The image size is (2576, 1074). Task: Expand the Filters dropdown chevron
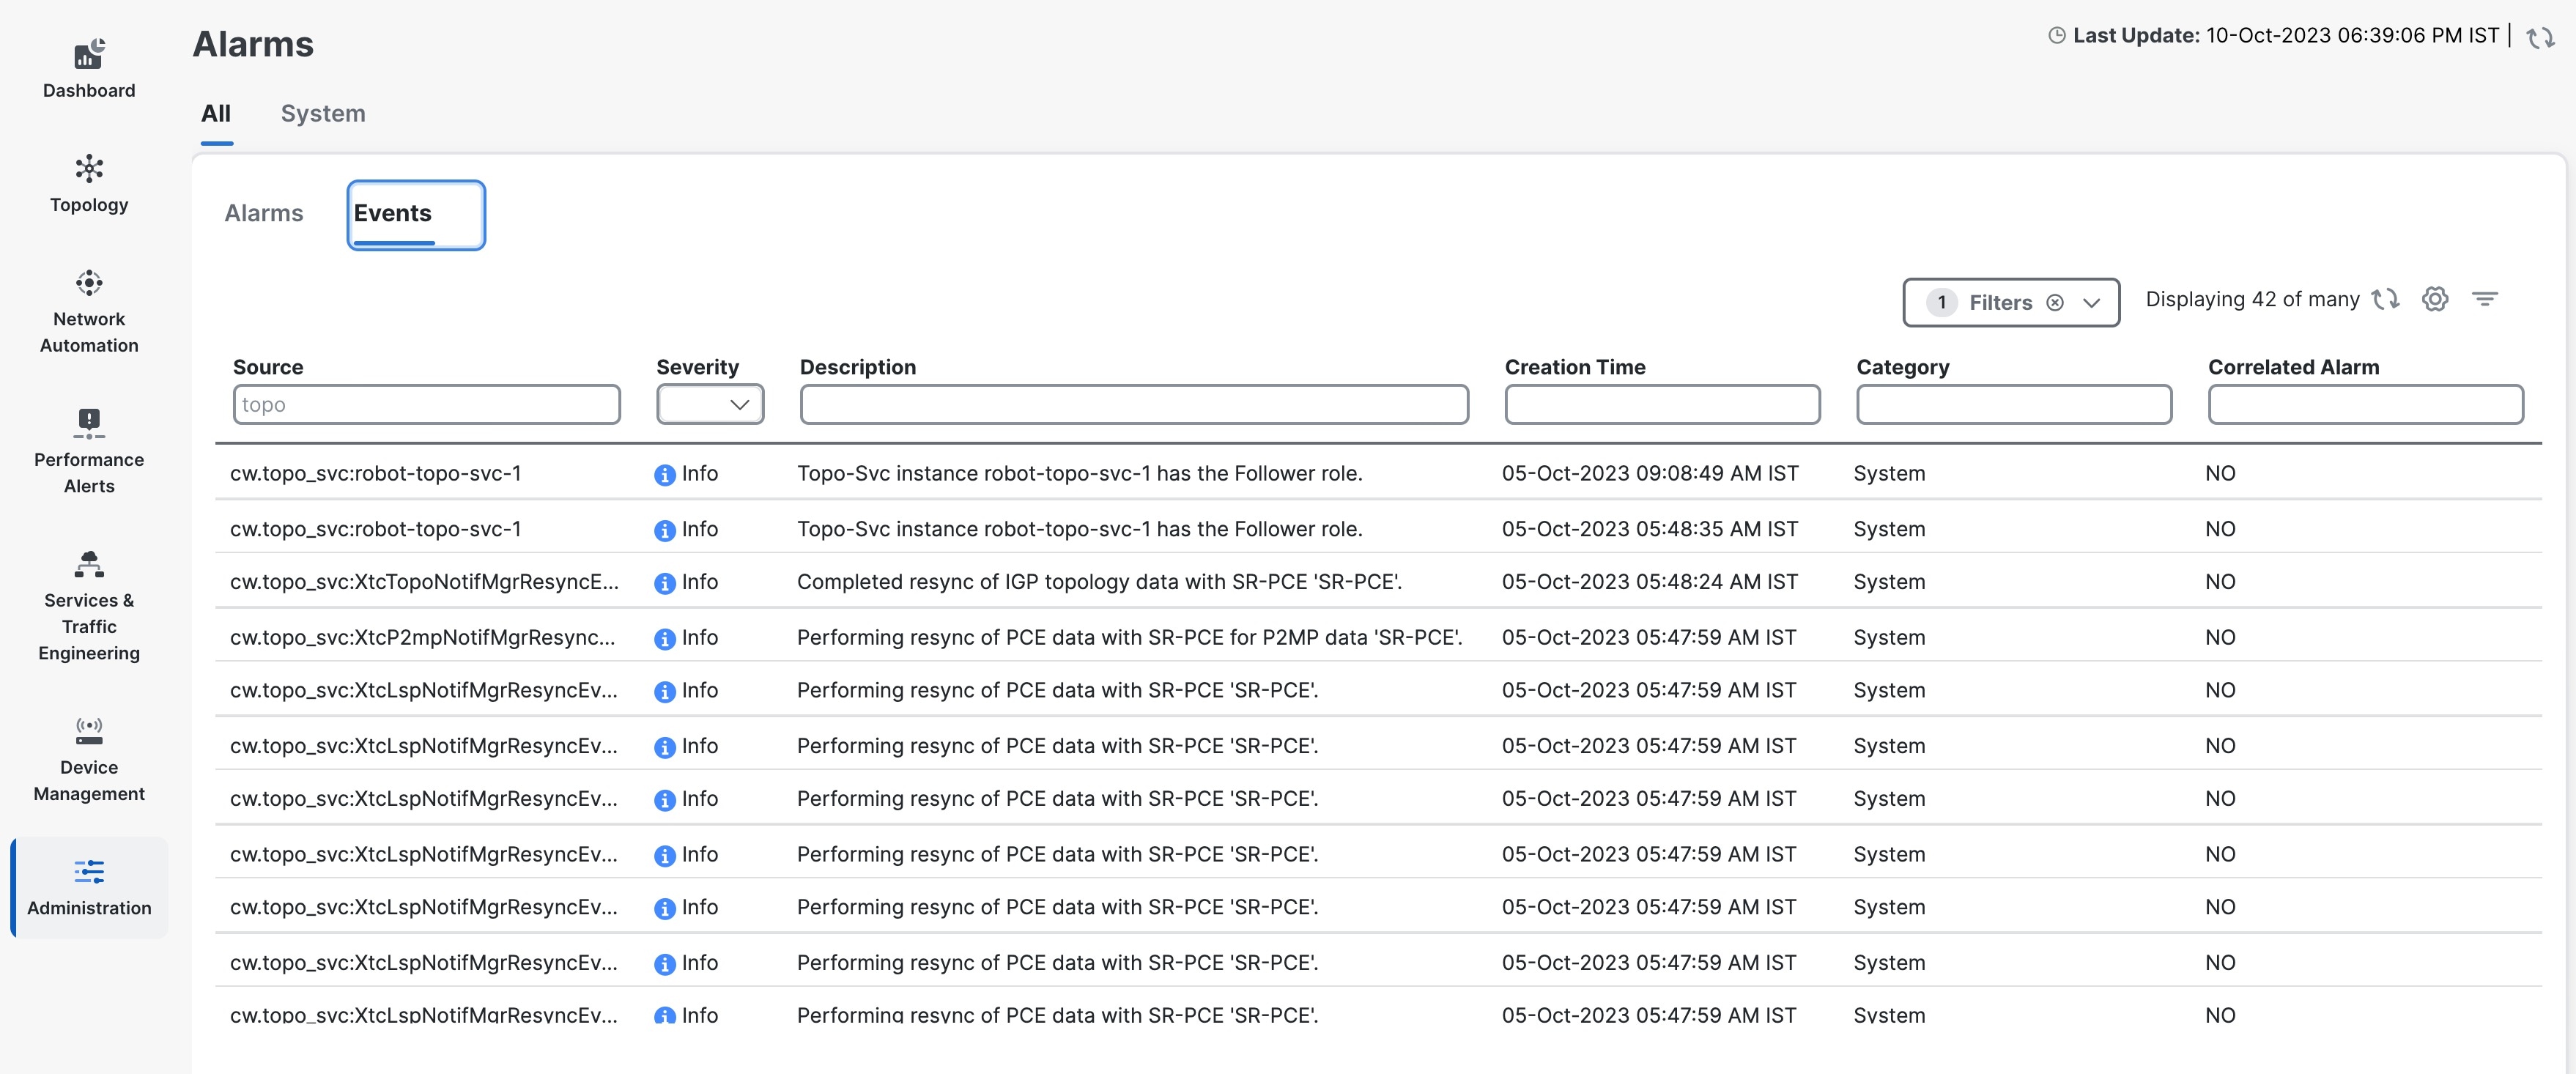[x=2091, y=303]
